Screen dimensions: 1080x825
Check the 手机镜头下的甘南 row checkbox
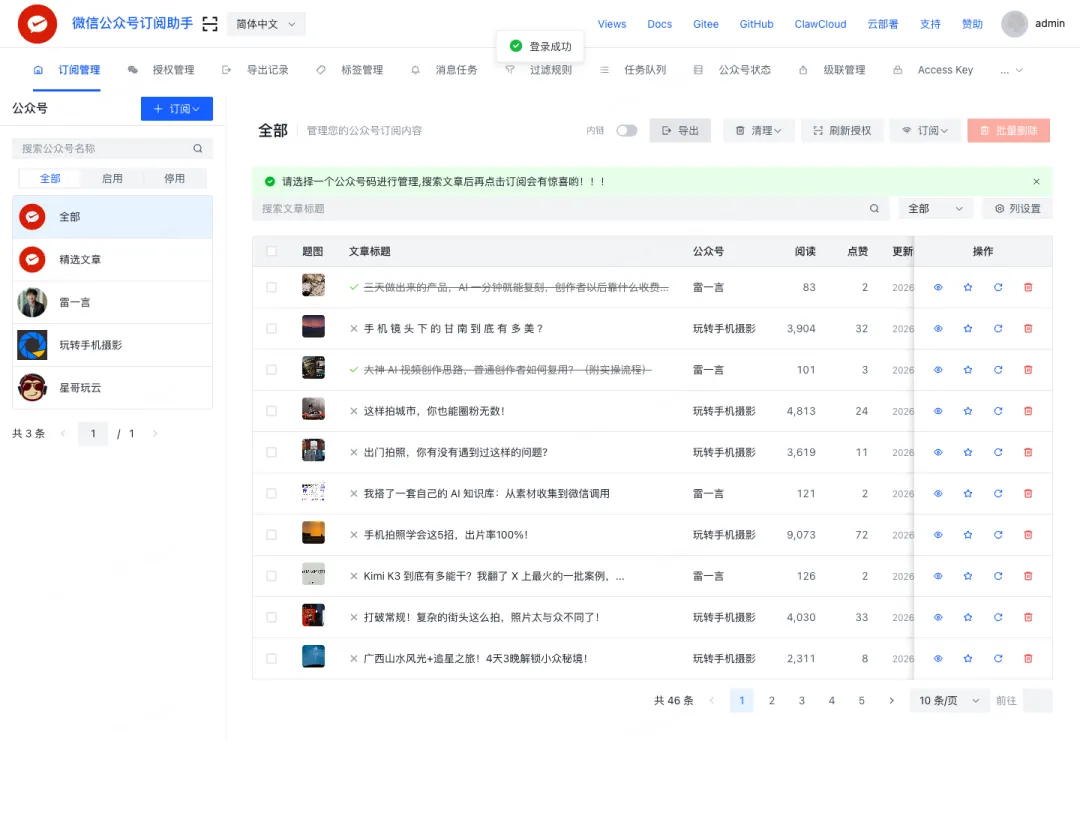[271, 328]
